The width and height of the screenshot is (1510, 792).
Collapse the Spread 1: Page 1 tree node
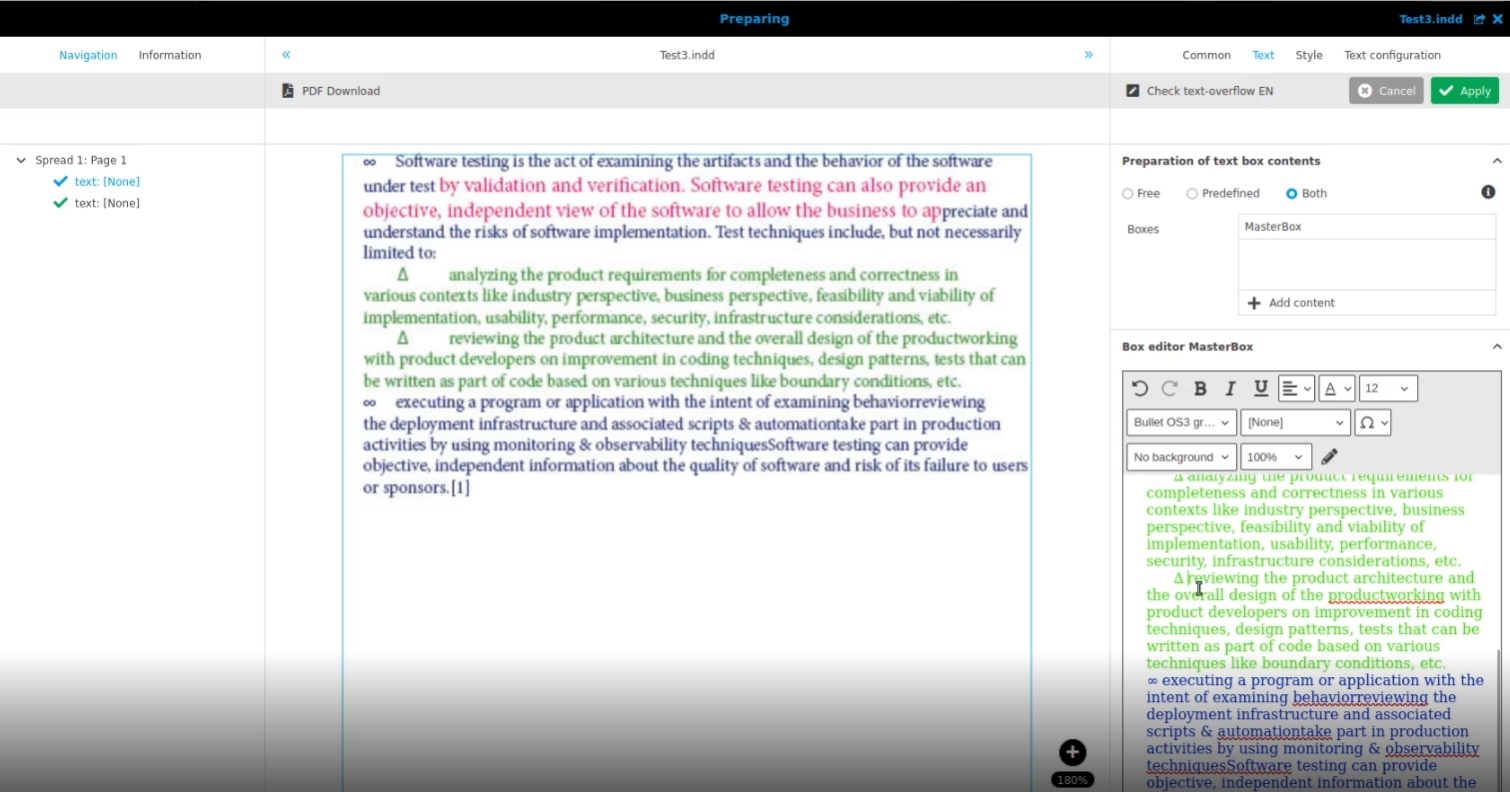[21, 160]
